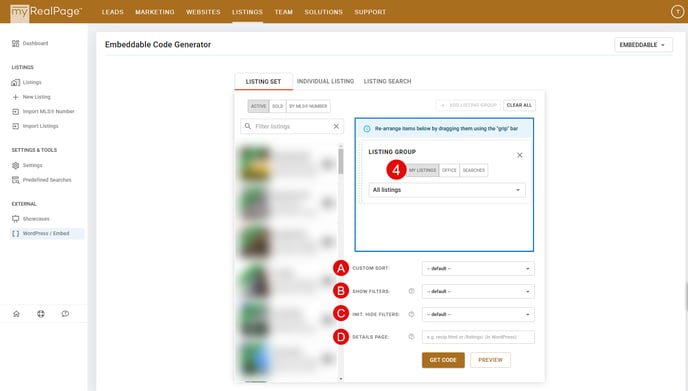The width and height of the screenshot is (688, 391).
Task: Click the Listings house icon
Action: coord(15,83)
